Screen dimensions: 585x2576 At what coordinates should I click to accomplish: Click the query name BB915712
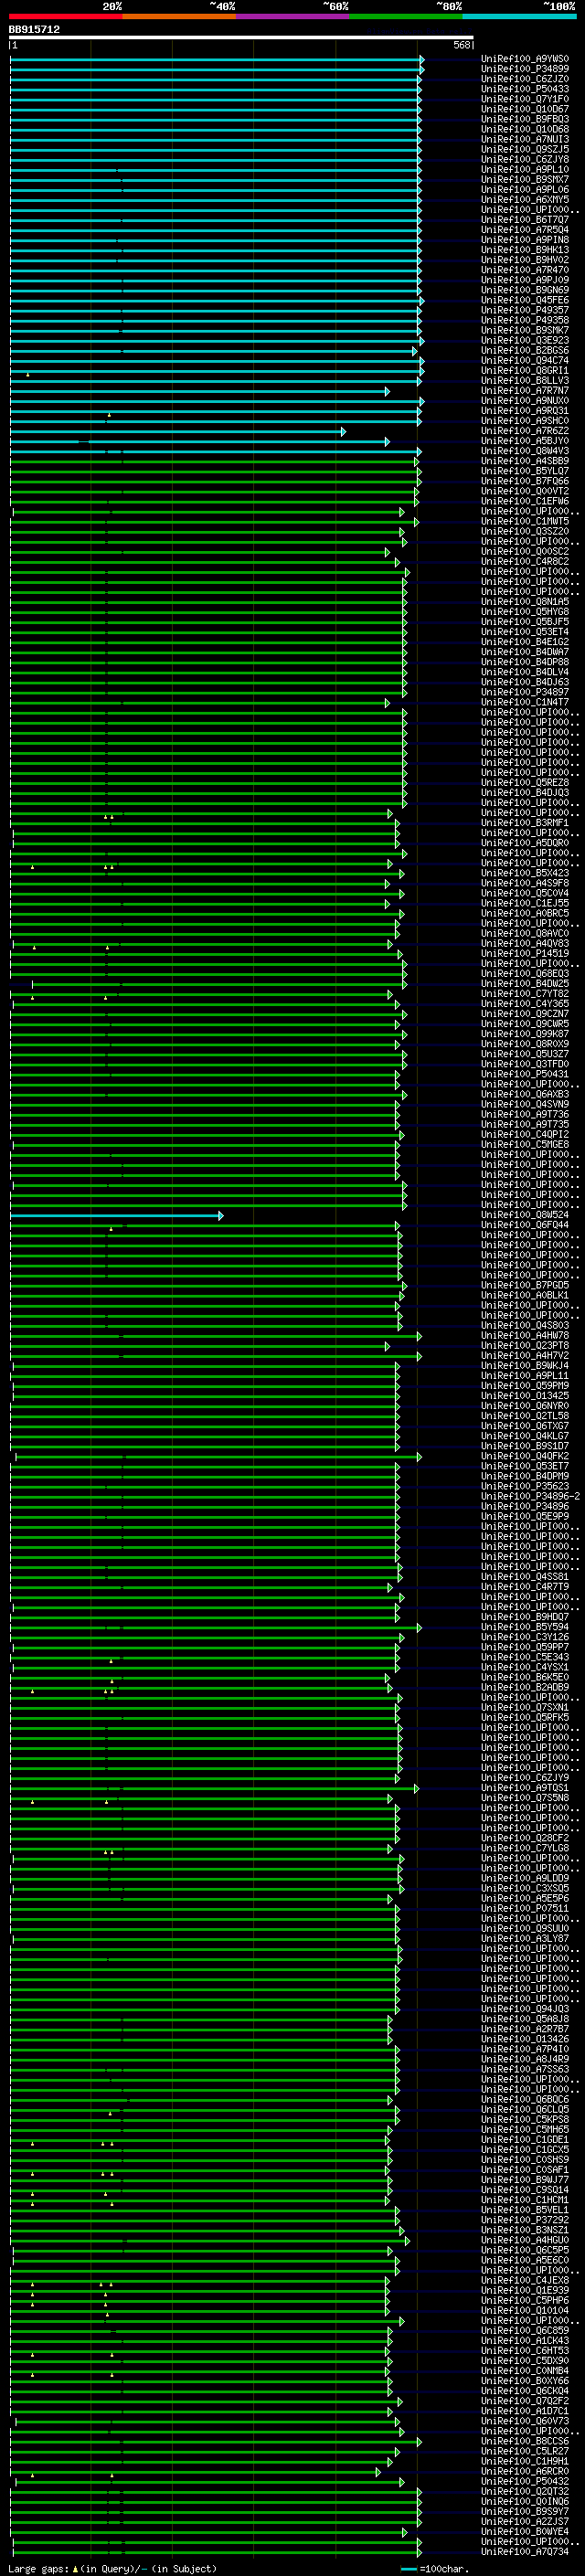click(x=34, y=30)
